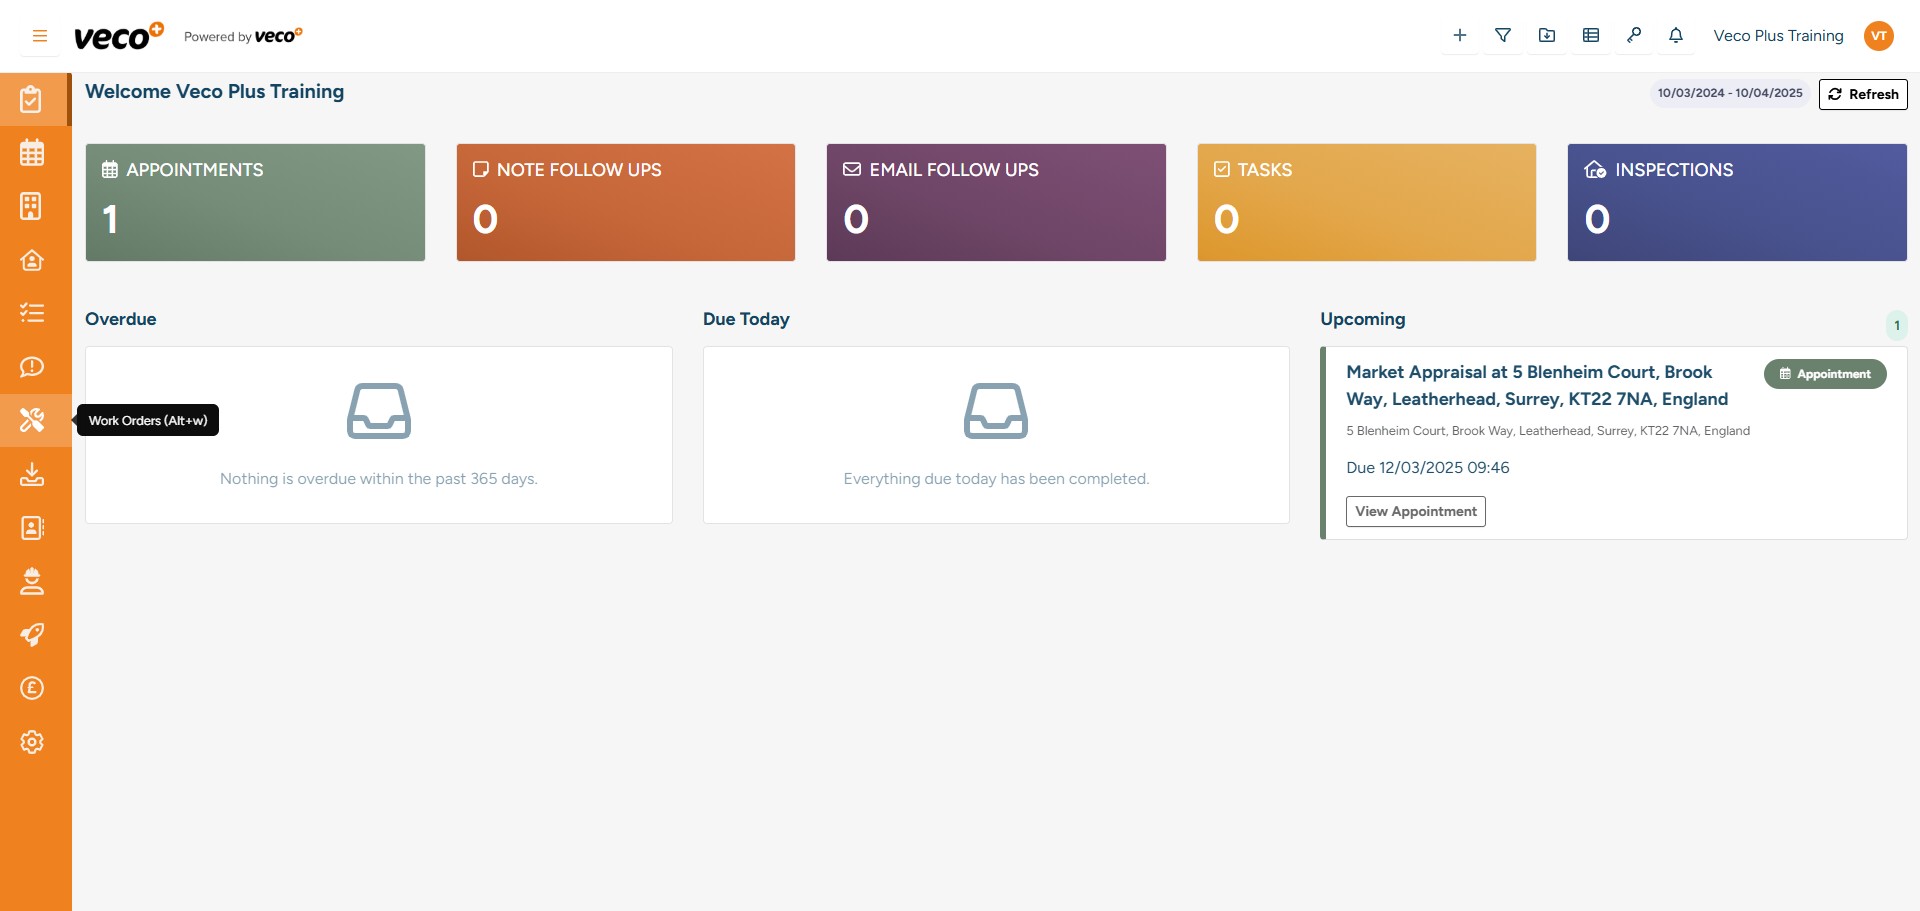Image resolution: width=1920 pixels, height=911 pixels.
Task: Click the pound sign accounting icon
Action: pyautogui.click(x=32, y=688)
